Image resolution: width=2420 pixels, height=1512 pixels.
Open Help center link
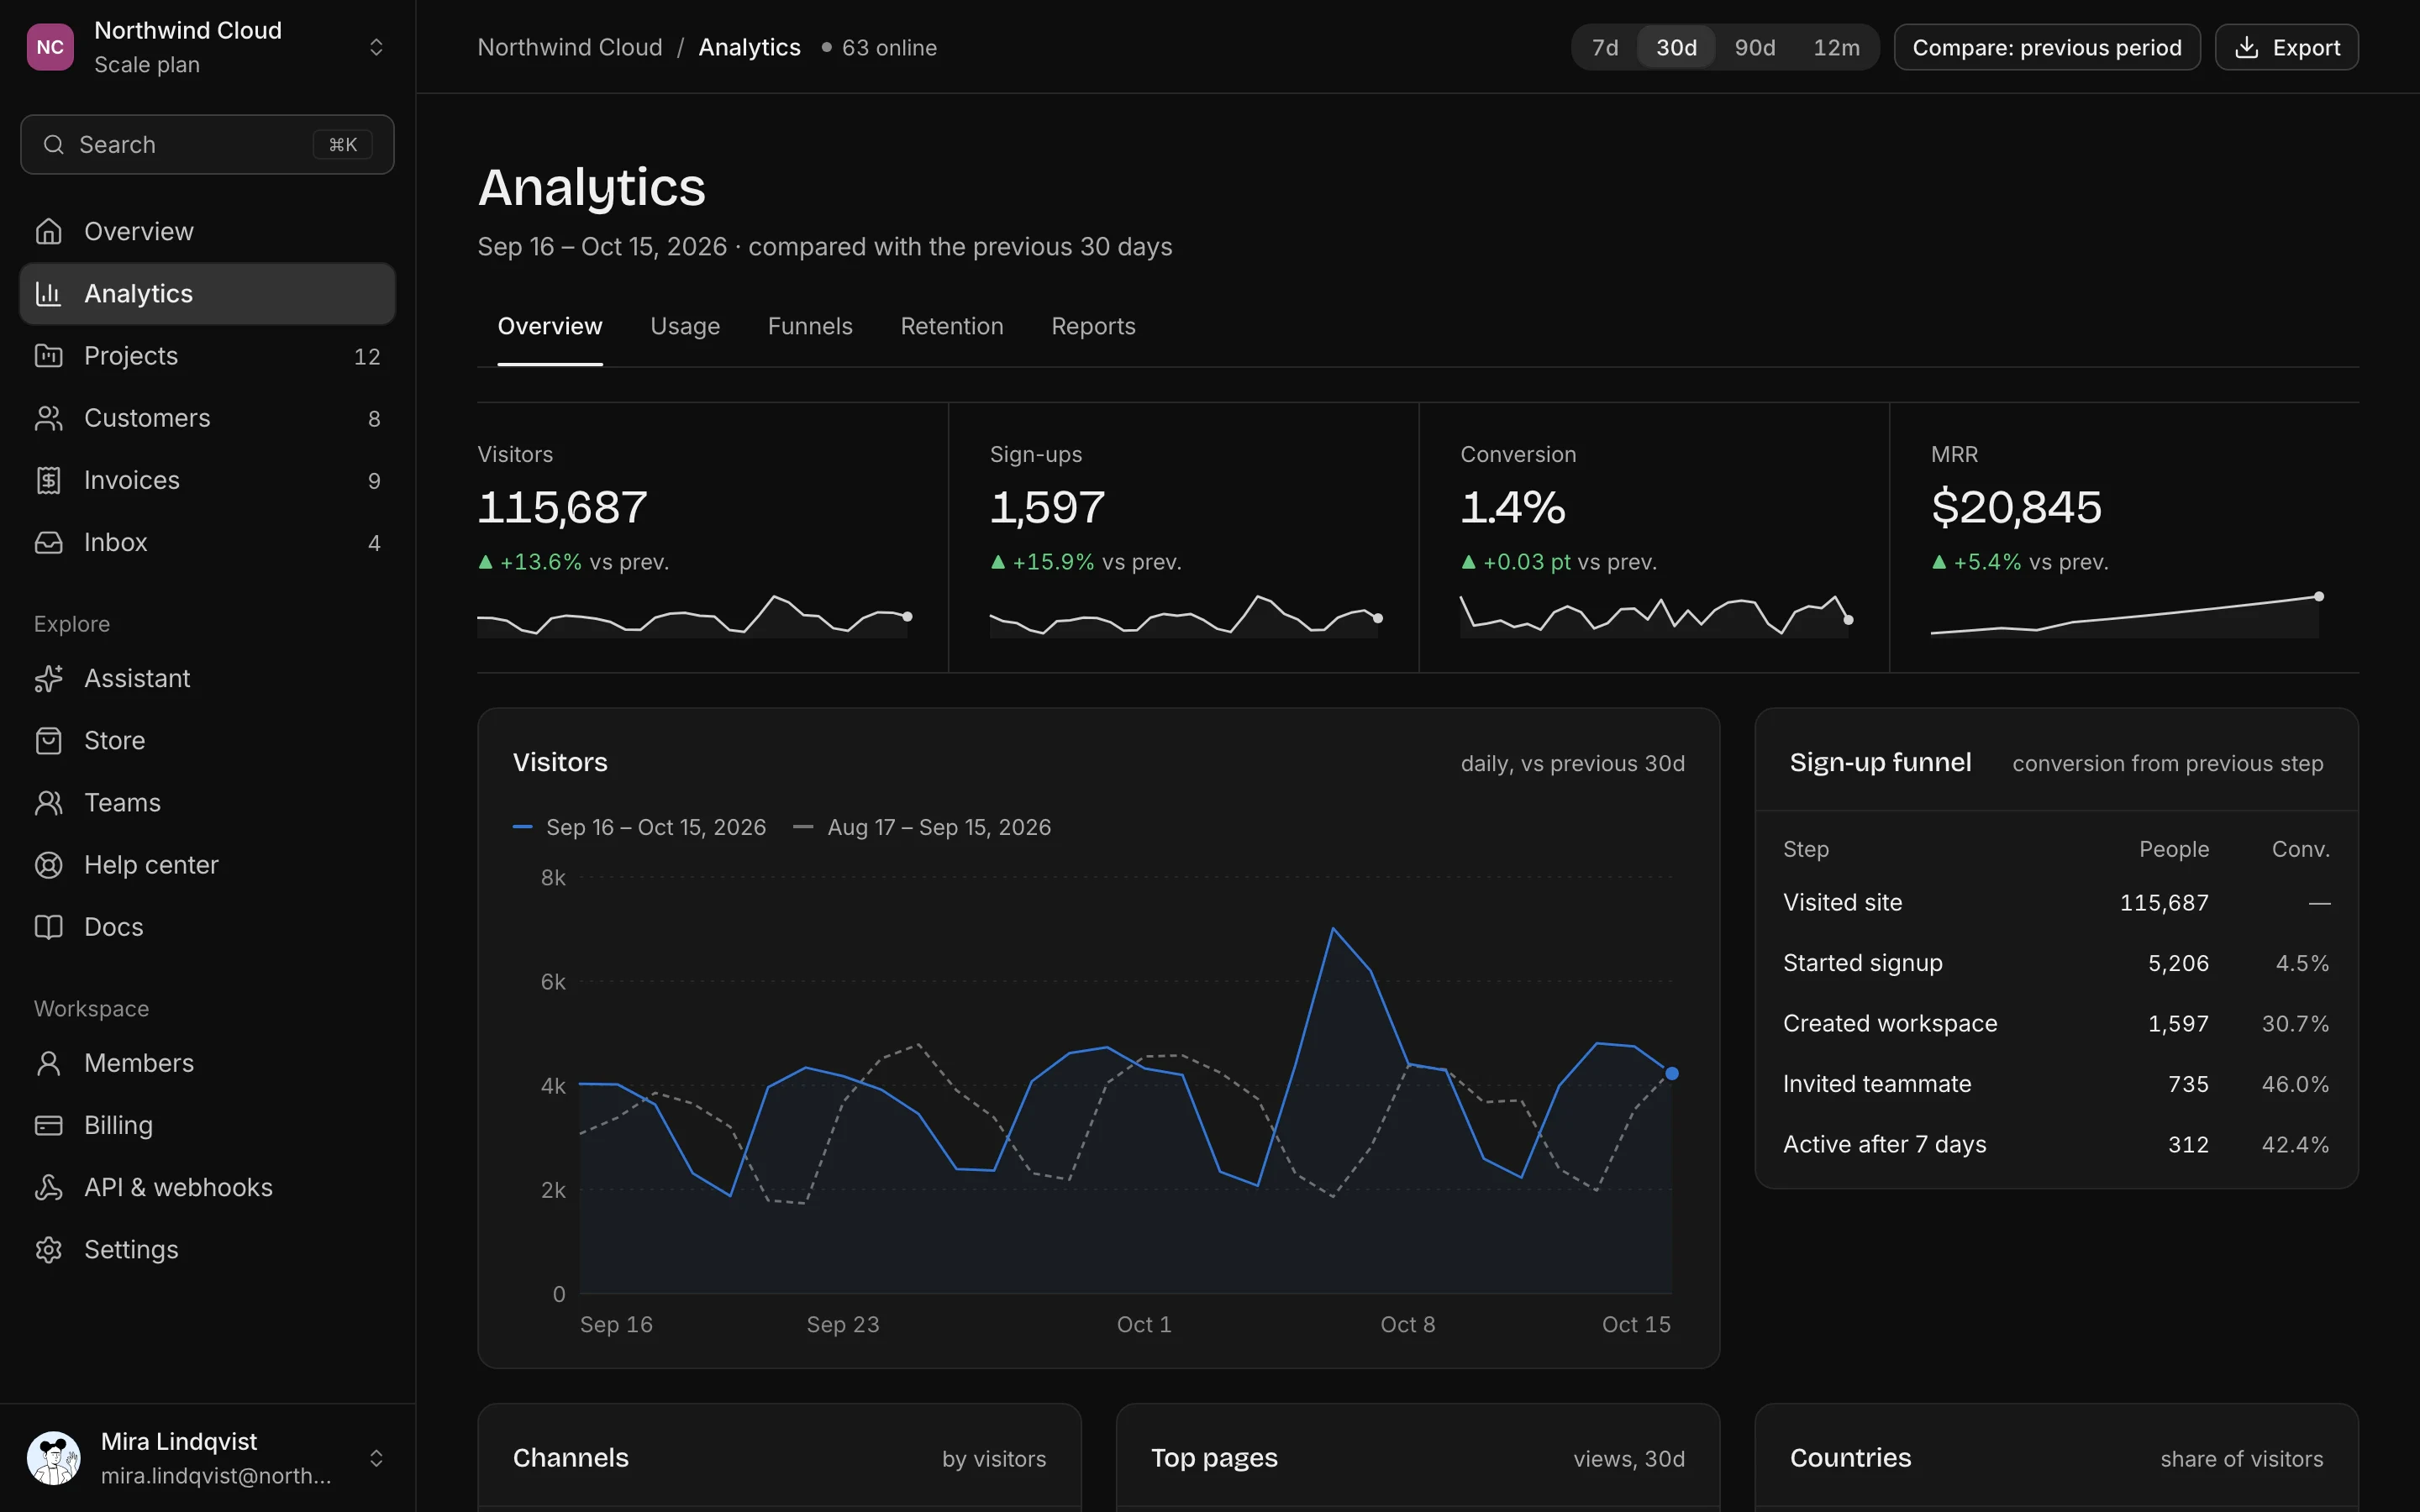point(207,865)
